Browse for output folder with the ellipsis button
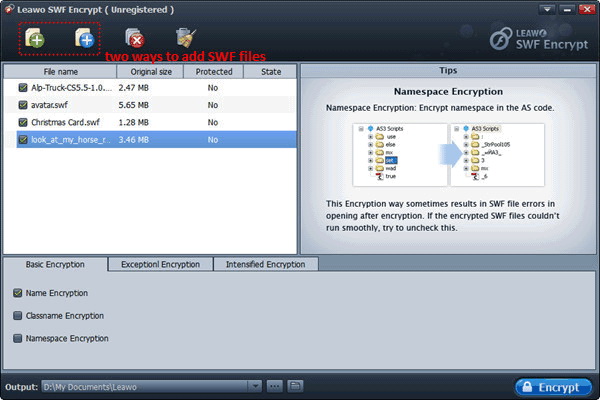The image size is (600, 400). point(274,386)
